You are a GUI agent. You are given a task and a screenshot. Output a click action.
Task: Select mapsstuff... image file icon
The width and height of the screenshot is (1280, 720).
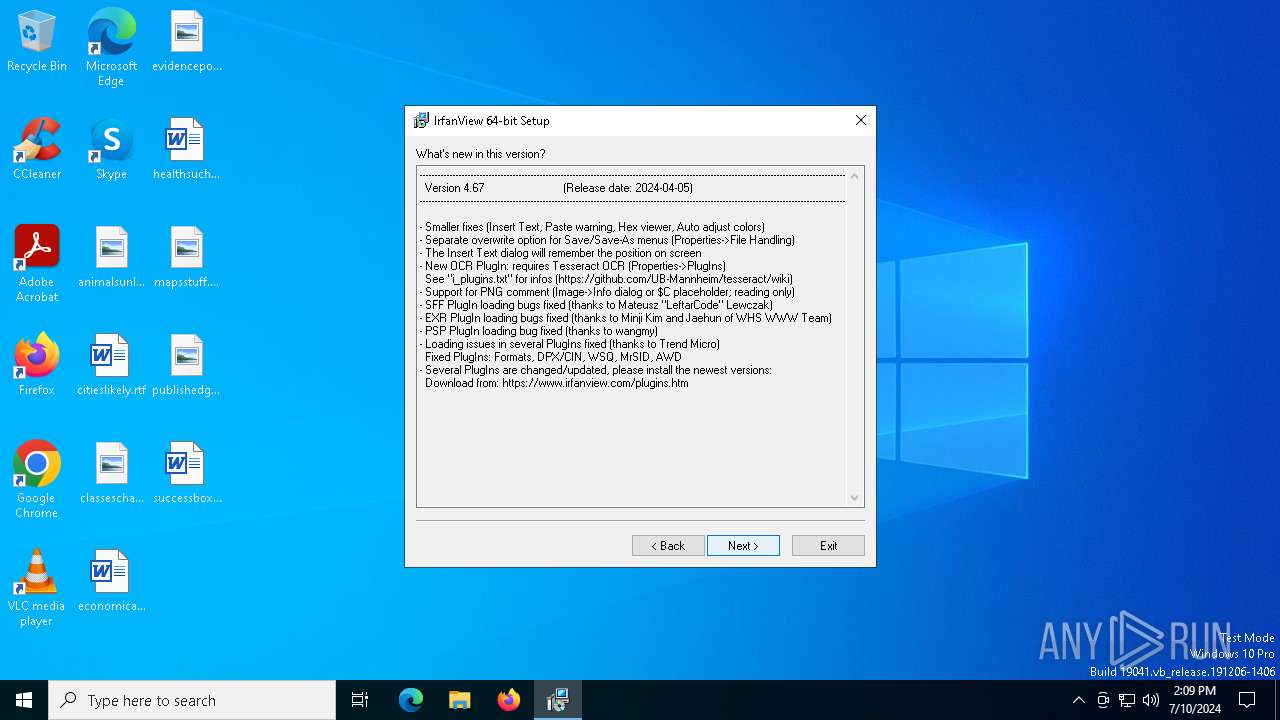pos(186,257)
